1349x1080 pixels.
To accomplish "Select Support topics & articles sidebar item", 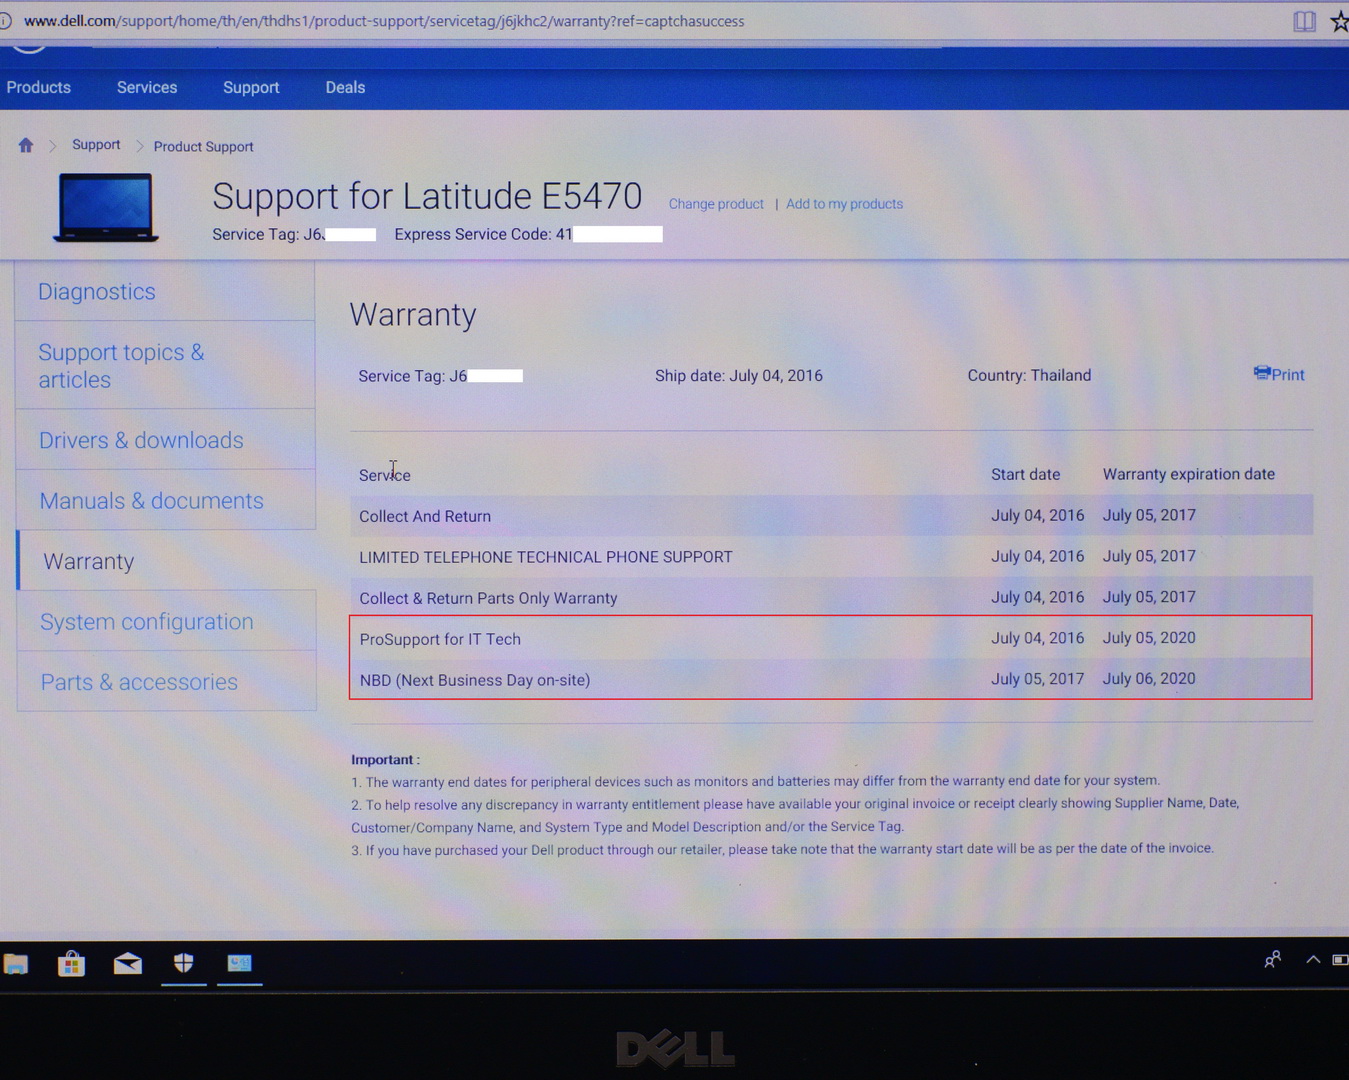I will click(x=165, y=365).
